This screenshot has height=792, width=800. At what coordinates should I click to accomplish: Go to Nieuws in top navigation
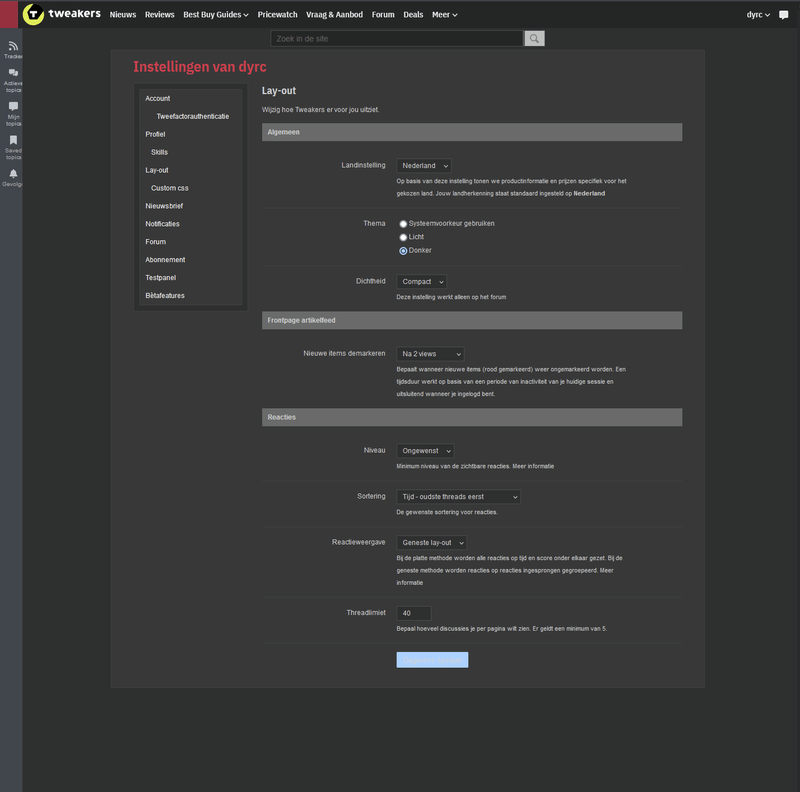(123, 15)
